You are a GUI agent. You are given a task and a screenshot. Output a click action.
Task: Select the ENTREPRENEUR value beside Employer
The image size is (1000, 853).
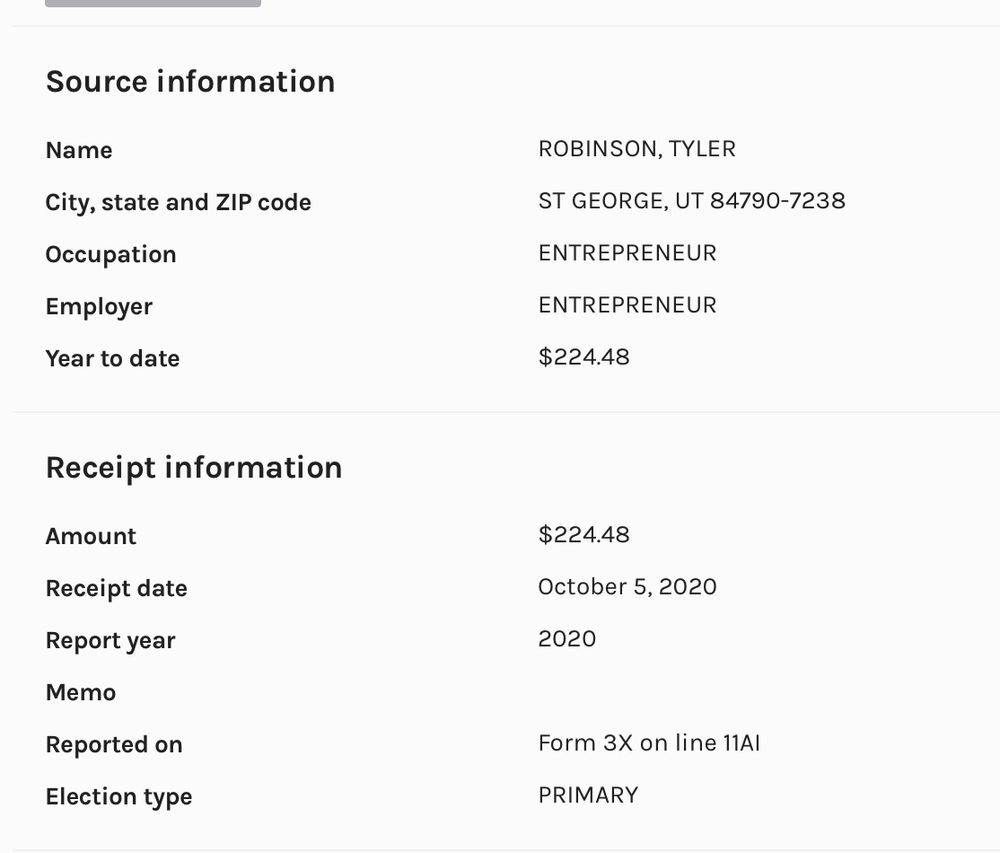(627, 305)
